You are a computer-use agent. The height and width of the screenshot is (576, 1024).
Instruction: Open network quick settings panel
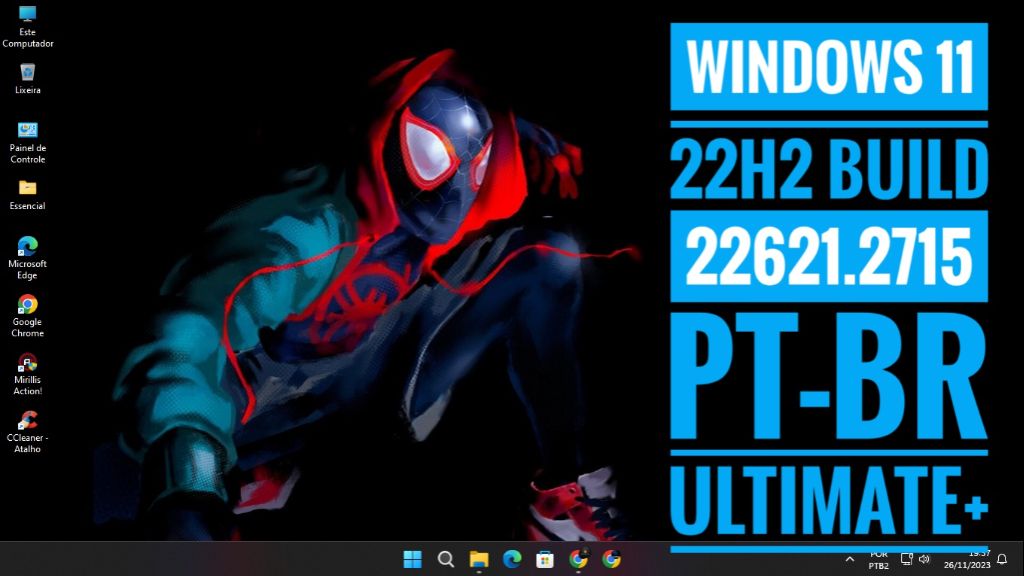[x=906, y=560]
